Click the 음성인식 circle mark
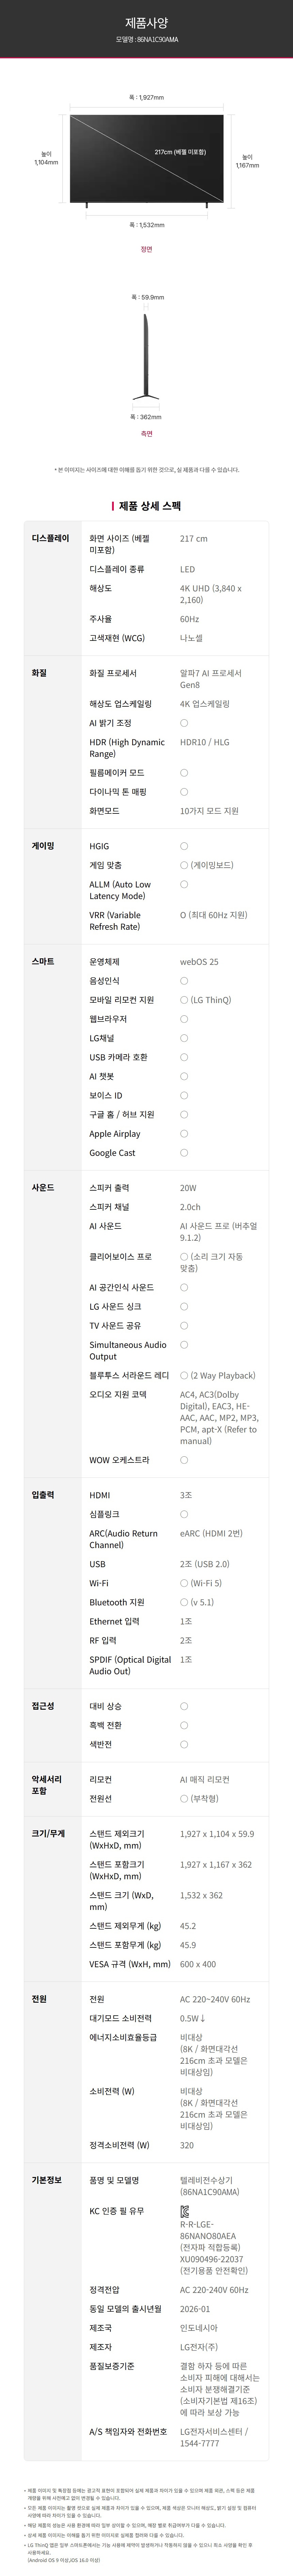This screenshot has height=2576, width=293. click(184, 981)
